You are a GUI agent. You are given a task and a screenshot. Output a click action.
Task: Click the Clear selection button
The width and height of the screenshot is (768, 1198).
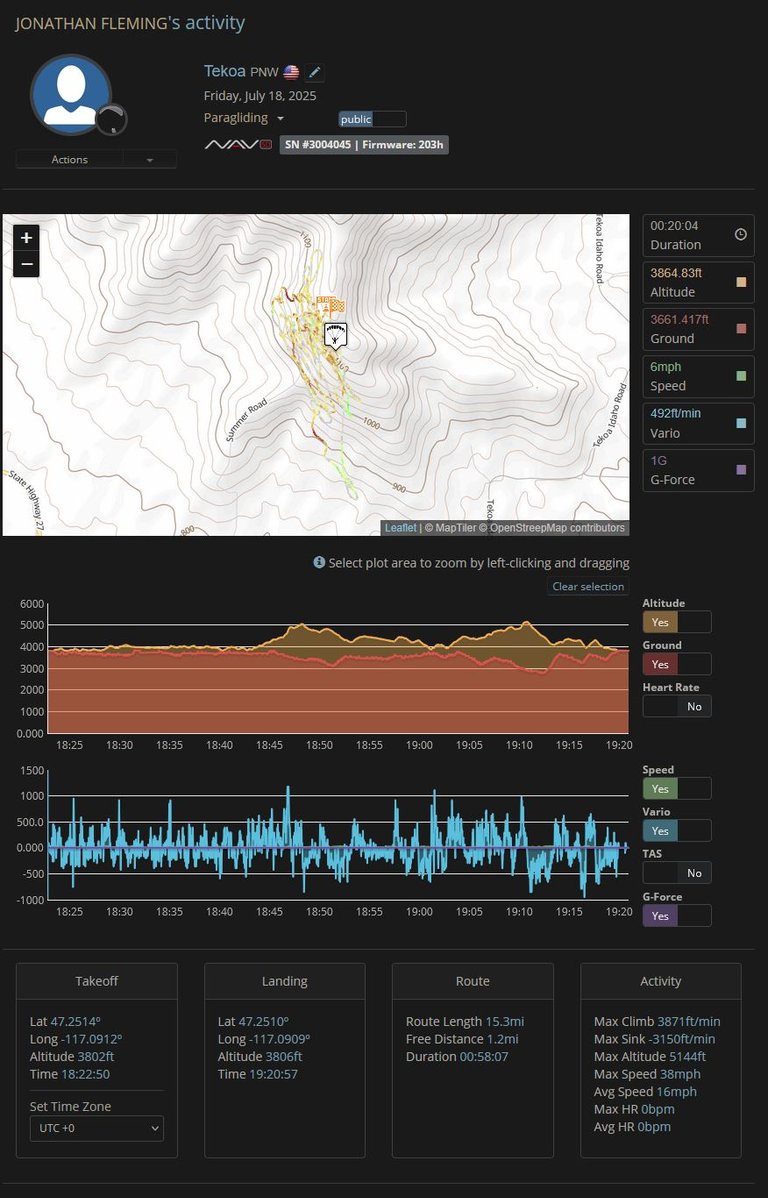588,586
